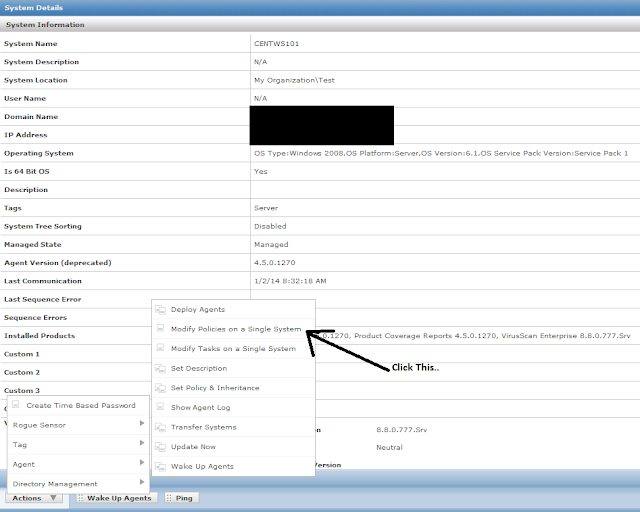The width and height of the screenshot is (640, 512).
Task: Click the Is 64 Bit OS value Yes
Action: [x=261, y=171]
